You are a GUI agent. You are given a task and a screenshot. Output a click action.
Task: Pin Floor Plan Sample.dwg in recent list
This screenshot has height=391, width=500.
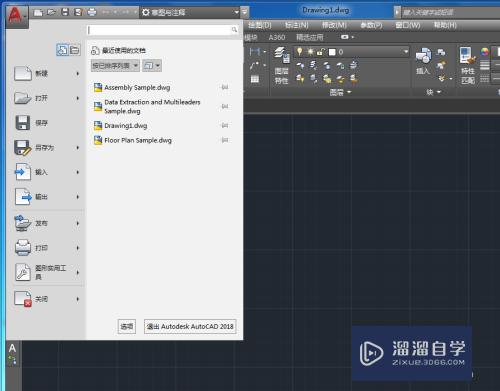pyautogui.click(x=225, y=140)
